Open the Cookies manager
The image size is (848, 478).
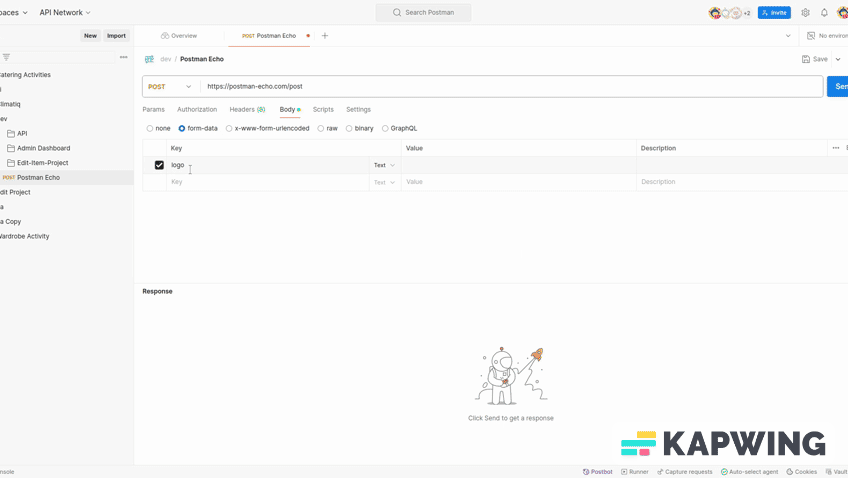[x=801, y=472]
